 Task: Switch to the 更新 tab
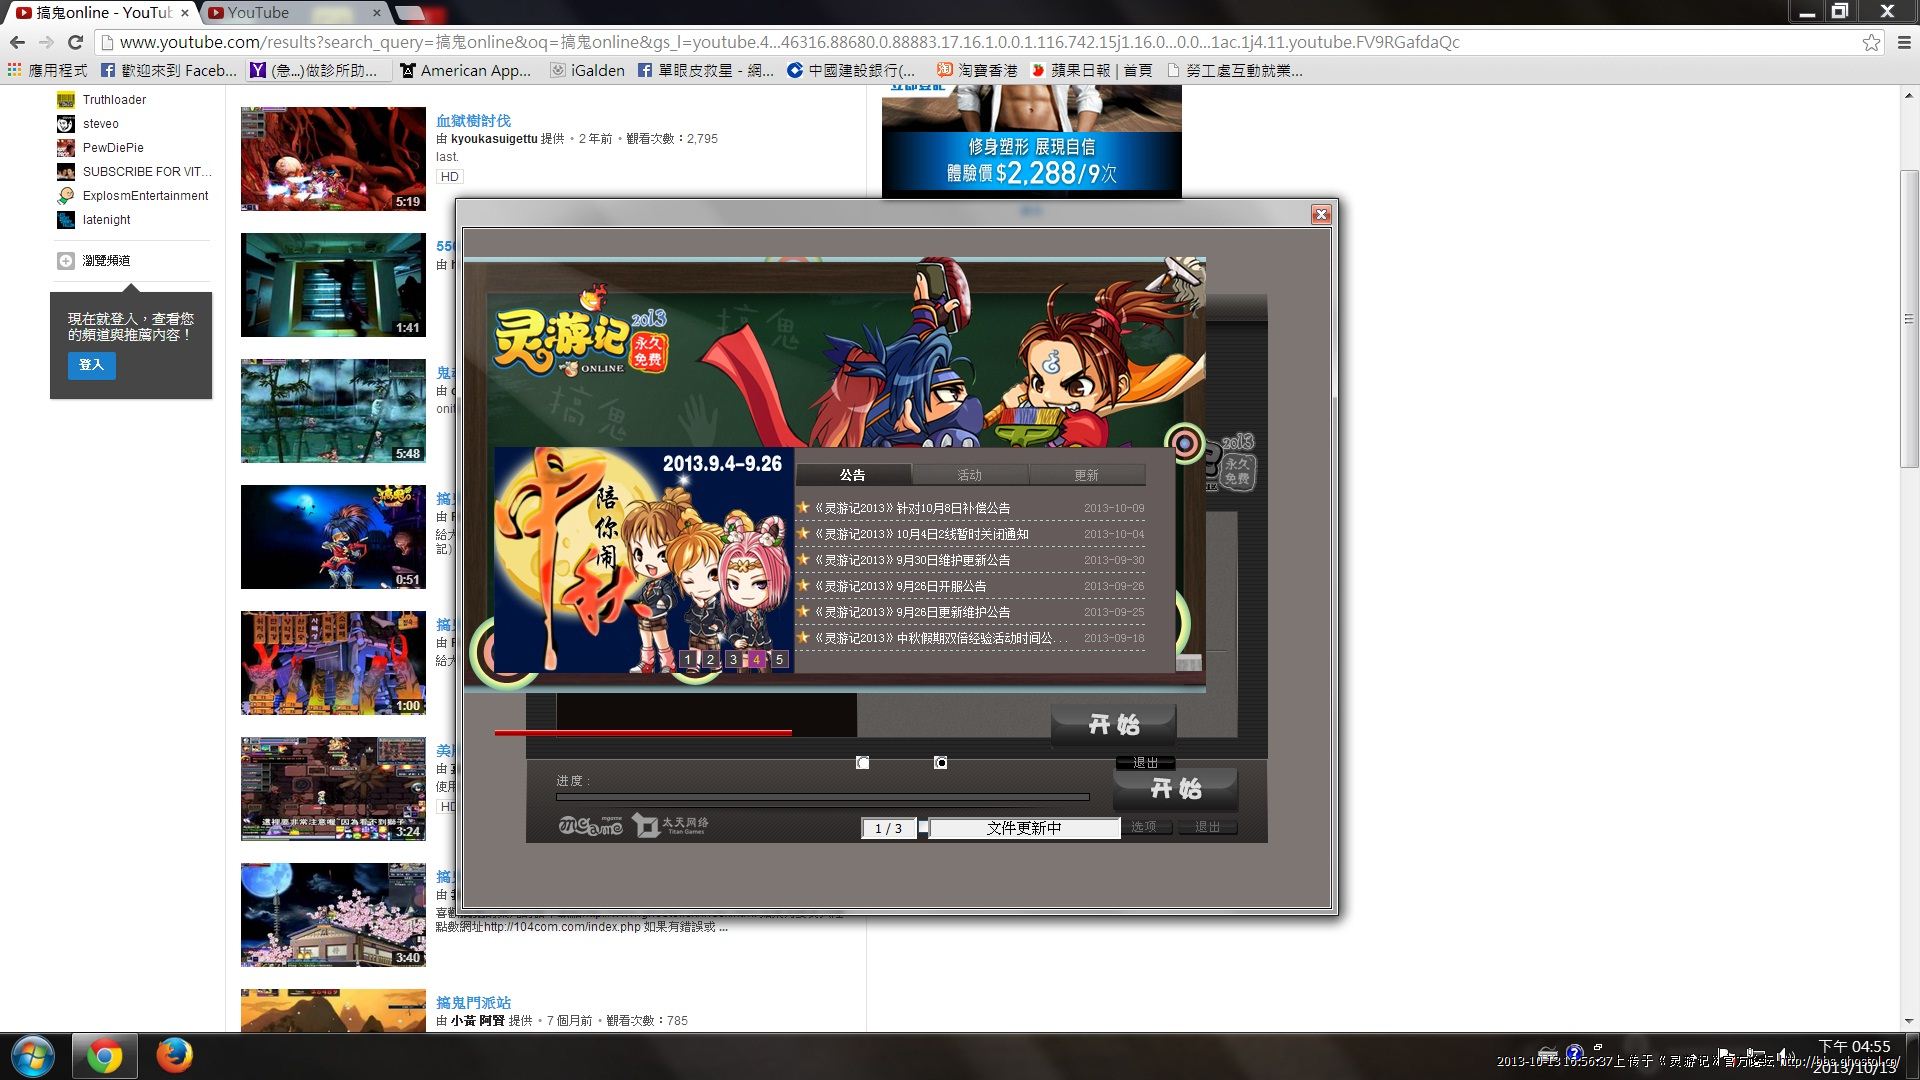1086,475
